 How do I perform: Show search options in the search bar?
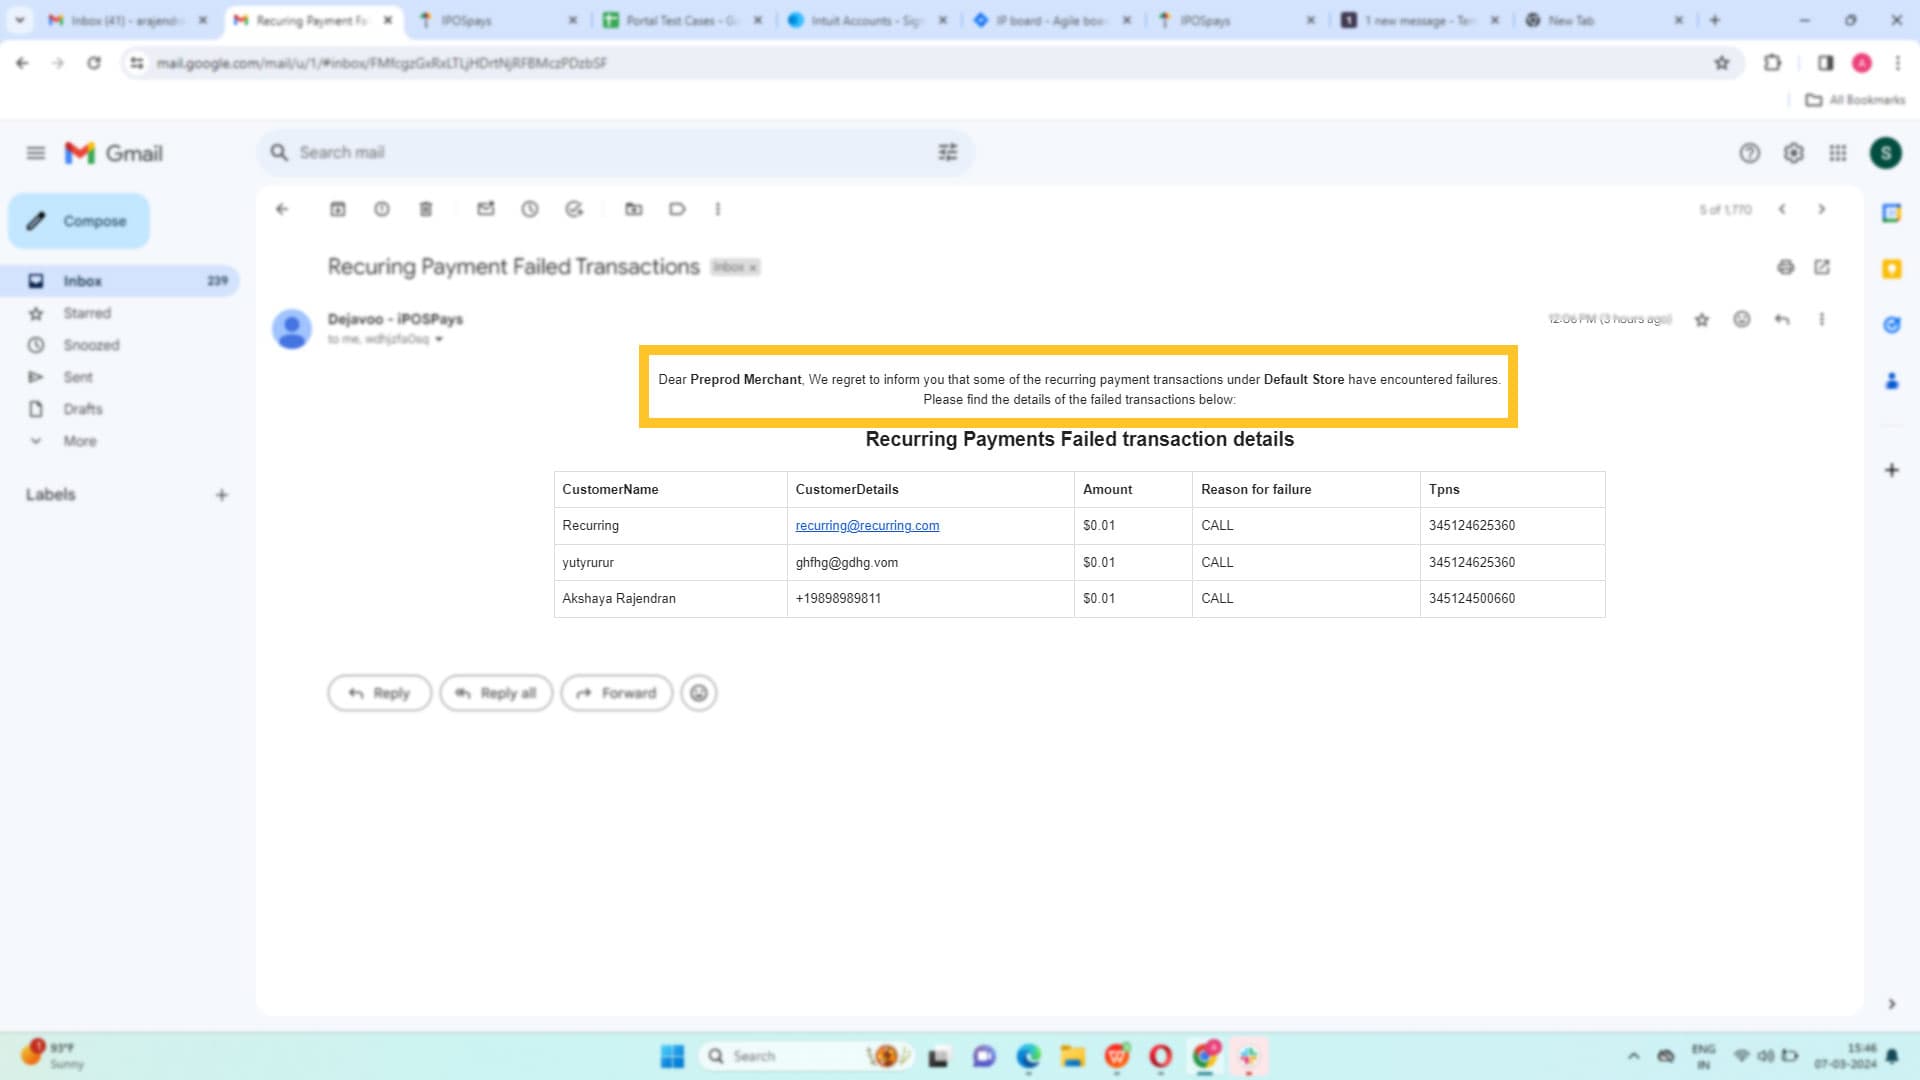(947, 152)
